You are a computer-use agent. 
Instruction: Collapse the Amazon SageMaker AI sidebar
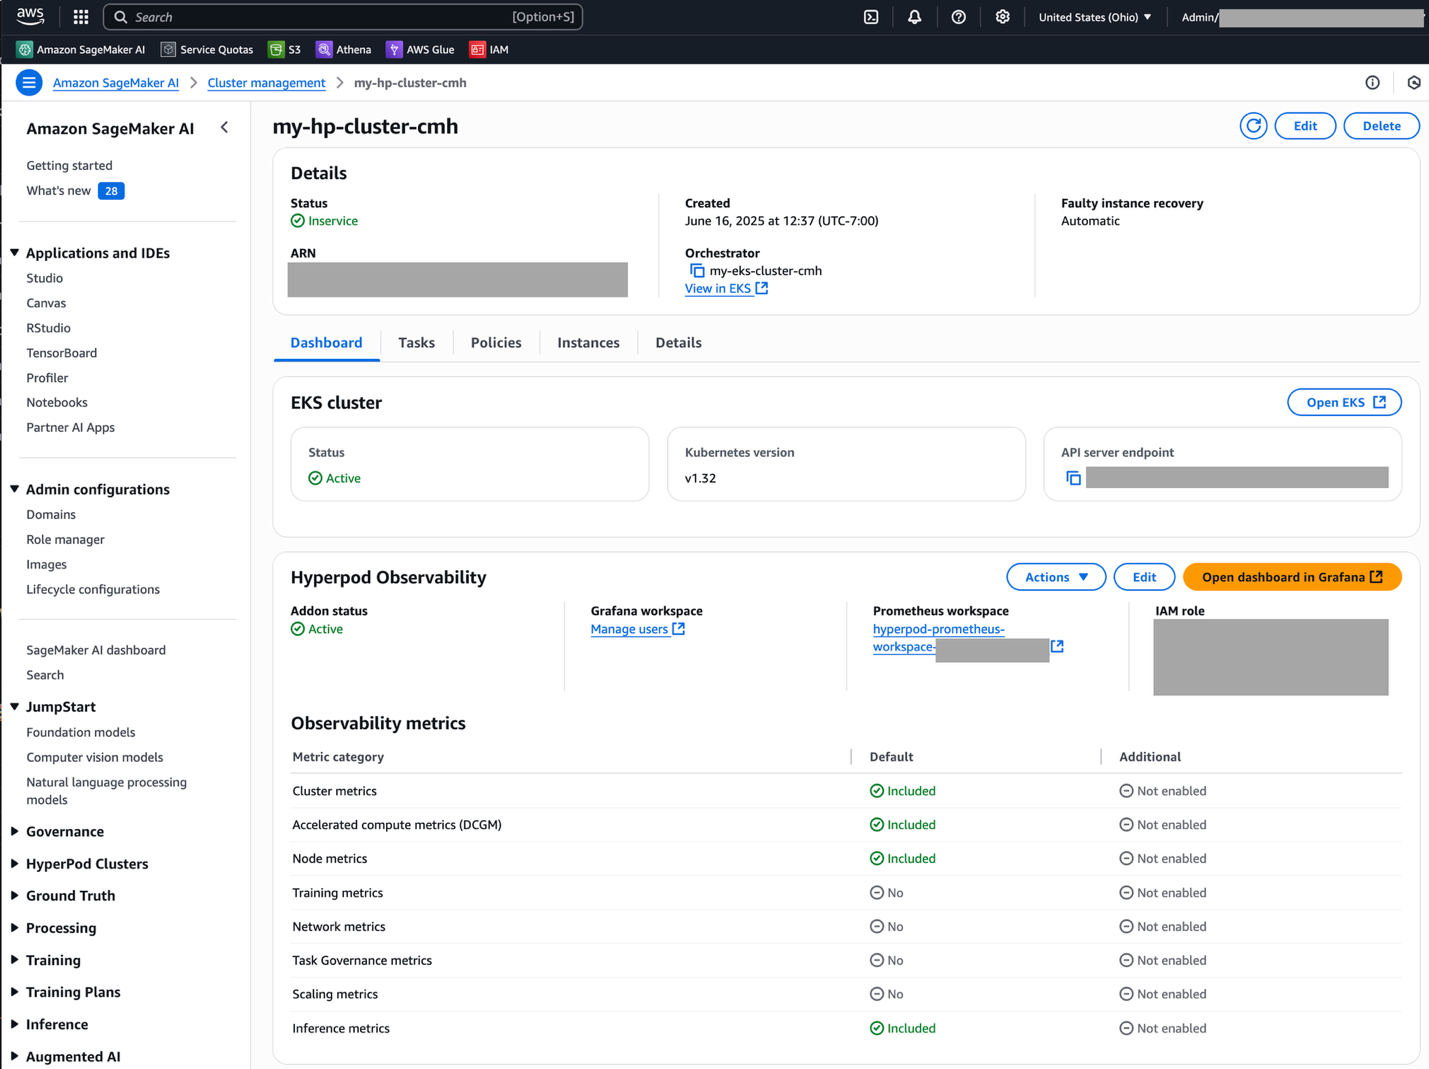[x=224, y=128]
